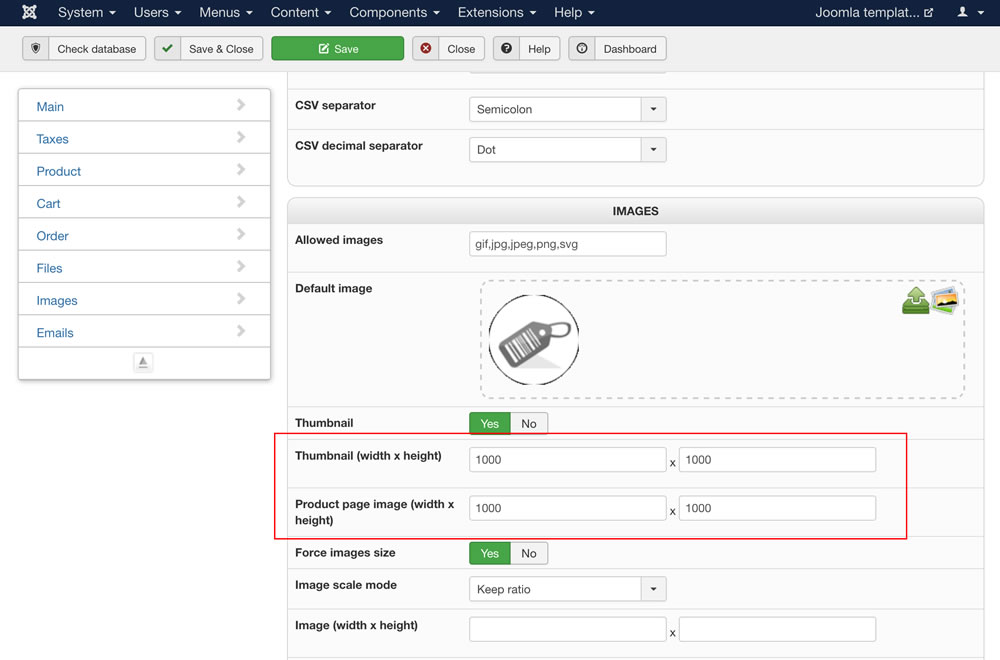Set Force images size to No
Screen dimensions: 1000x660
[529, 553]
